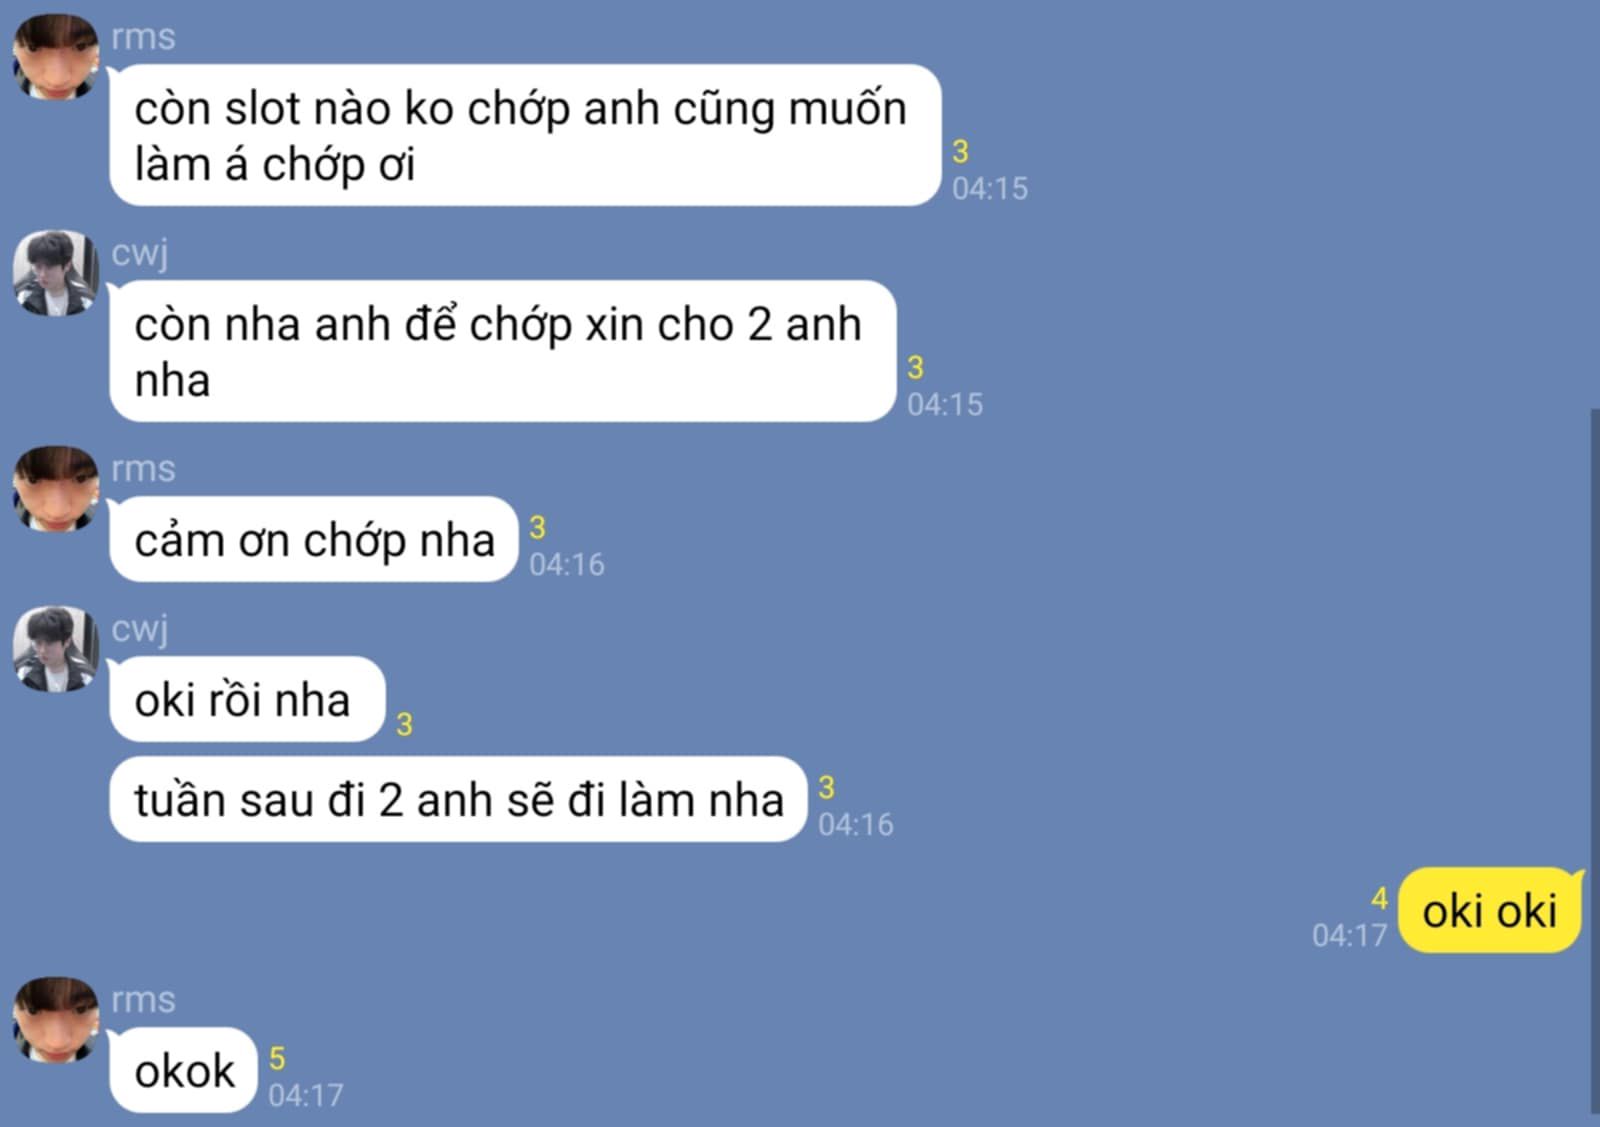Click cwj avatar beside 'oki rồi nha'
This screenshot has height=1127, width=1600.
click(56, 649)
